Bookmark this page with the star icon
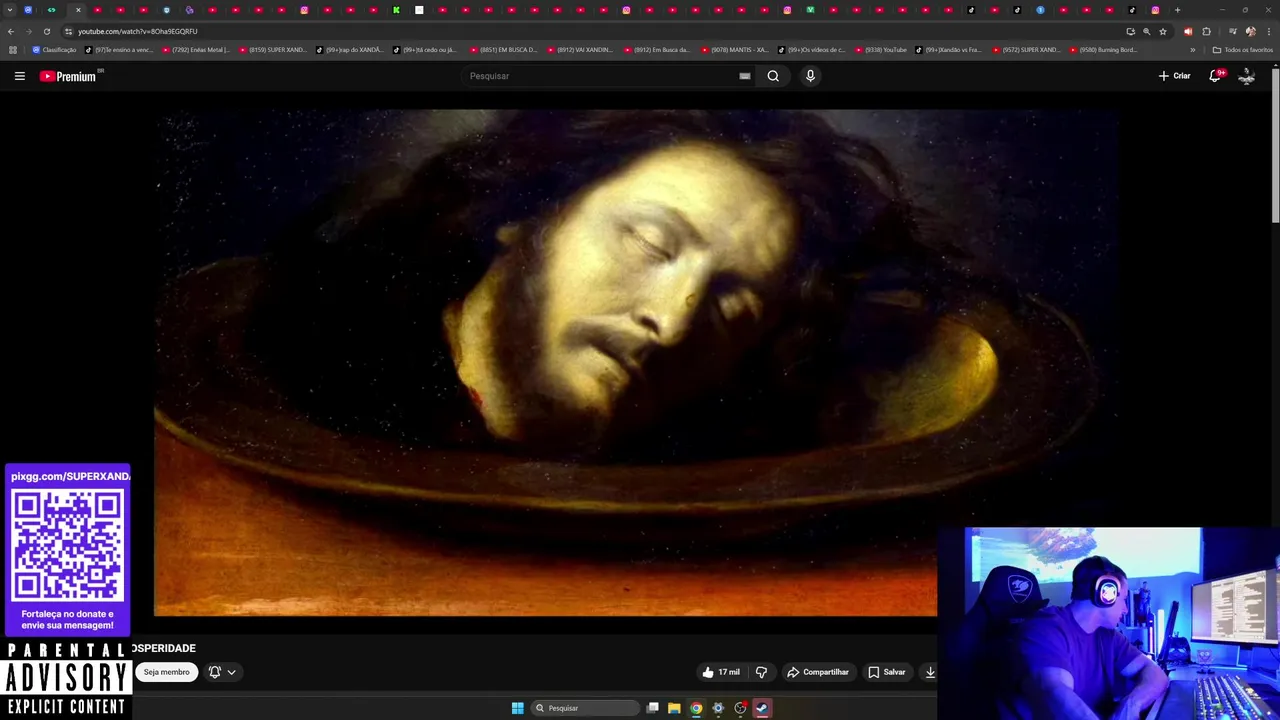This screenshot has width=1280, height=720. (x=1162, y=31)
